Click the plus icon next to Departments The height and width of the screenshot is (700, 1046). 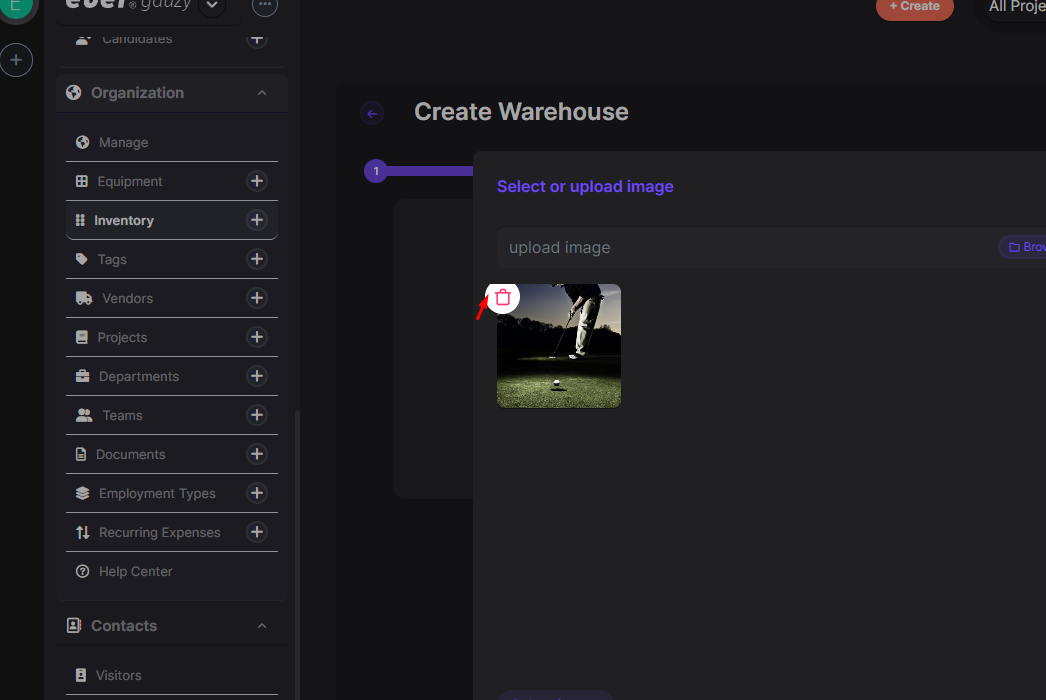click(257, 376)
